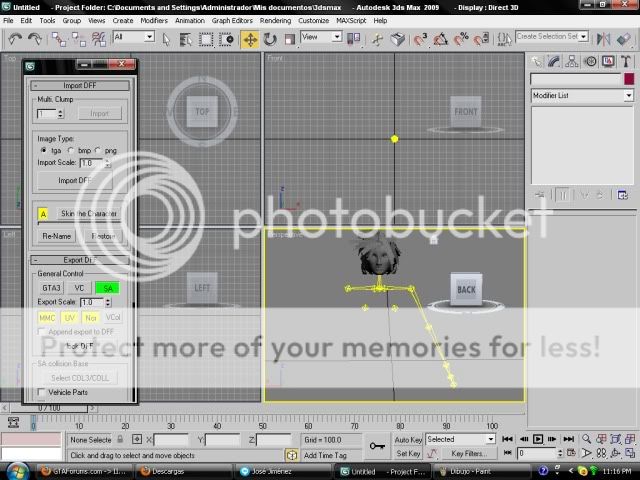Open the Hierarchy command panel tab
Screen dimensions: 640x480
point(571,61)
